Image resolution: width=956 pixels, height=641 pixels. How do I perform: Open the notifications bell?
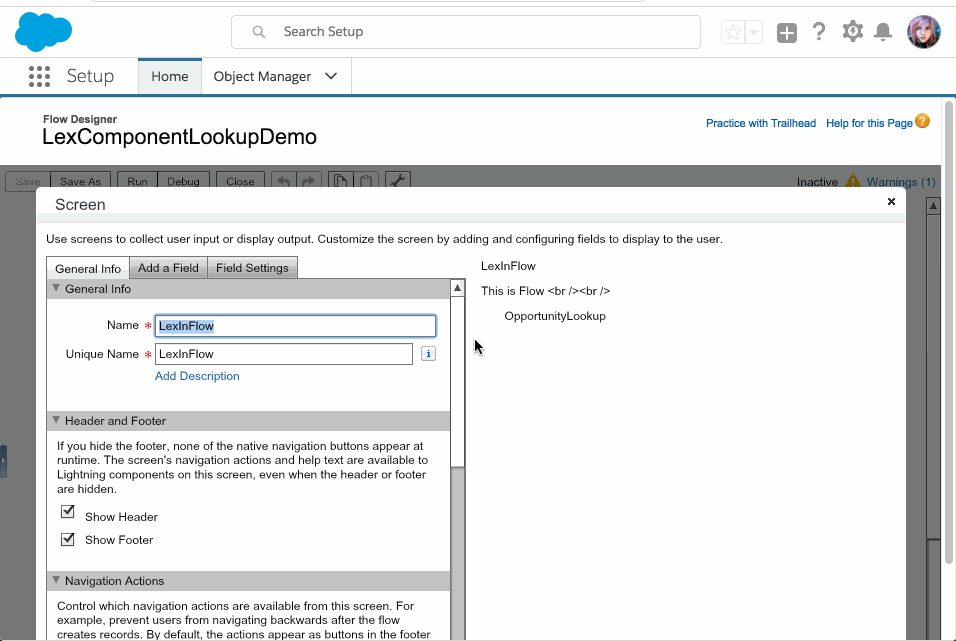click(883, 32)
